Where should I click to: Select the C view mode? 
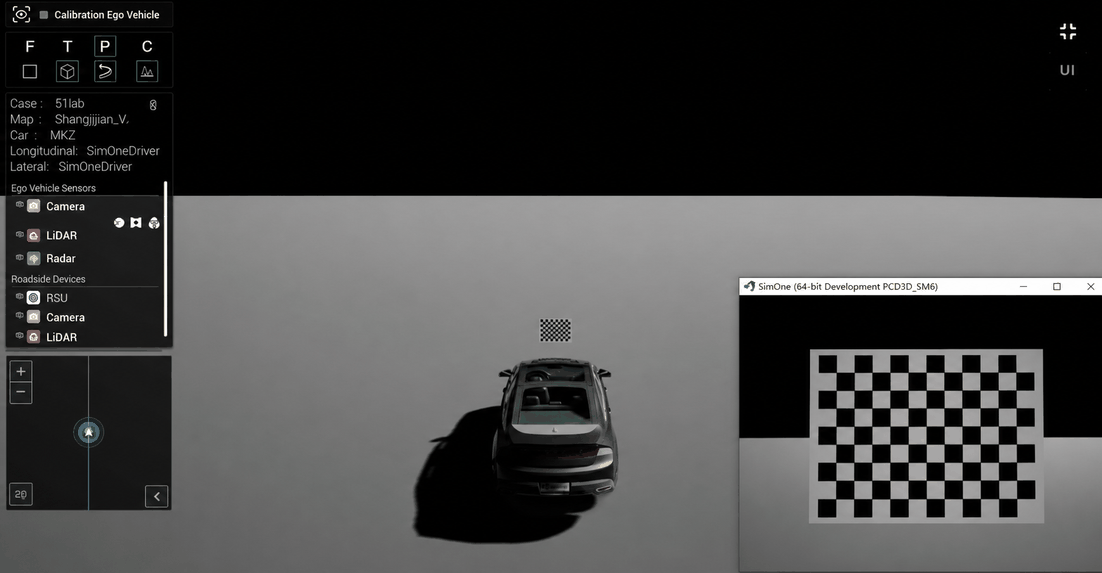point(147,46)
